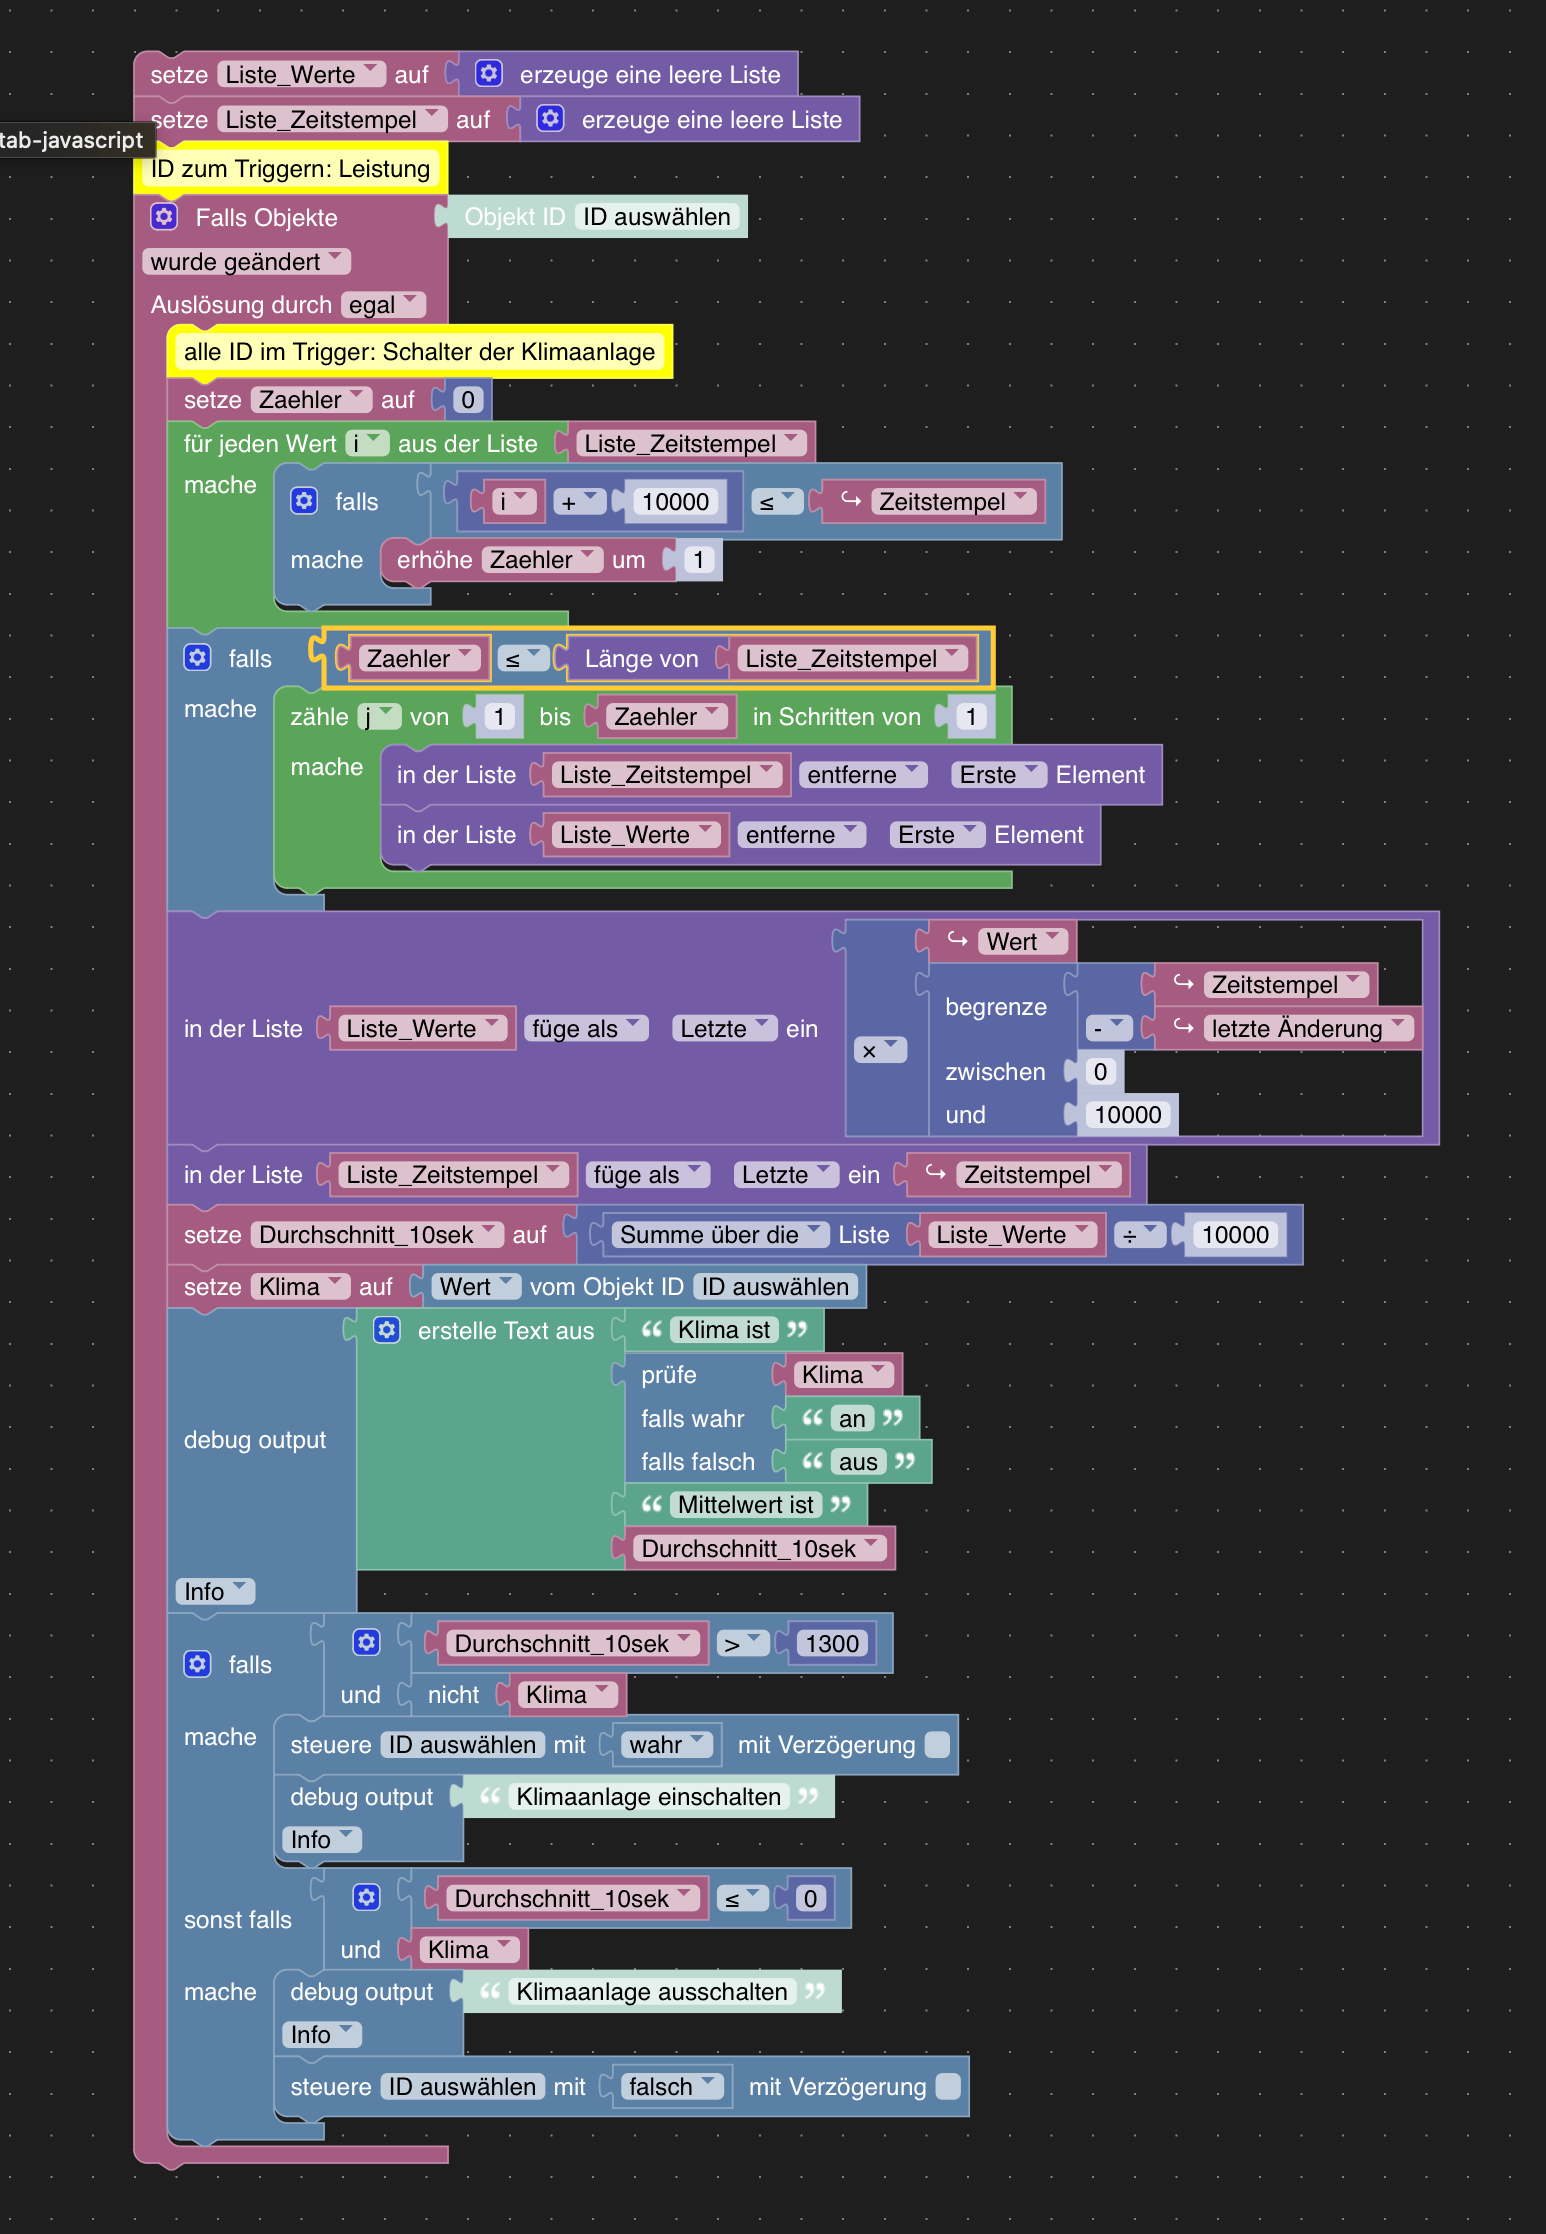
Task: Open '+' operator dropdown before 10000
Action: [x=579, y=501]
